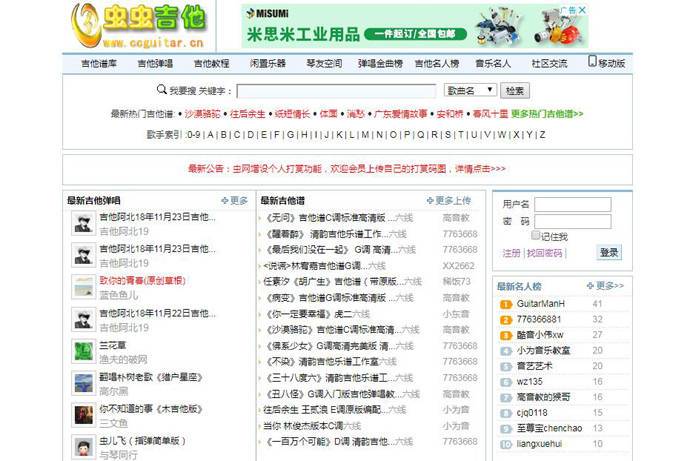Expand 更多 in 最新吉他弹唱 section
The height and width of the screenshot is (461, 690).
(x=233, y=200)
